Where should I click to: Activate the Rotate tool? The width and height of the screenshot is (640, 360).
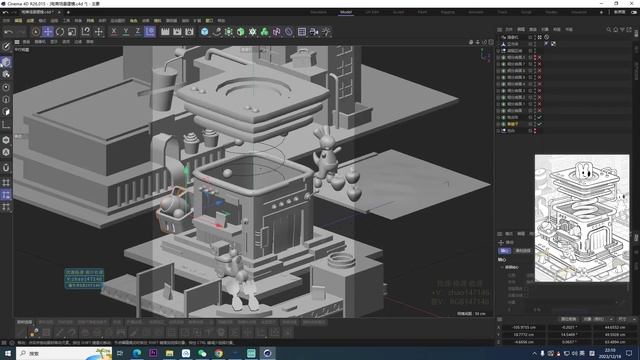60,32
